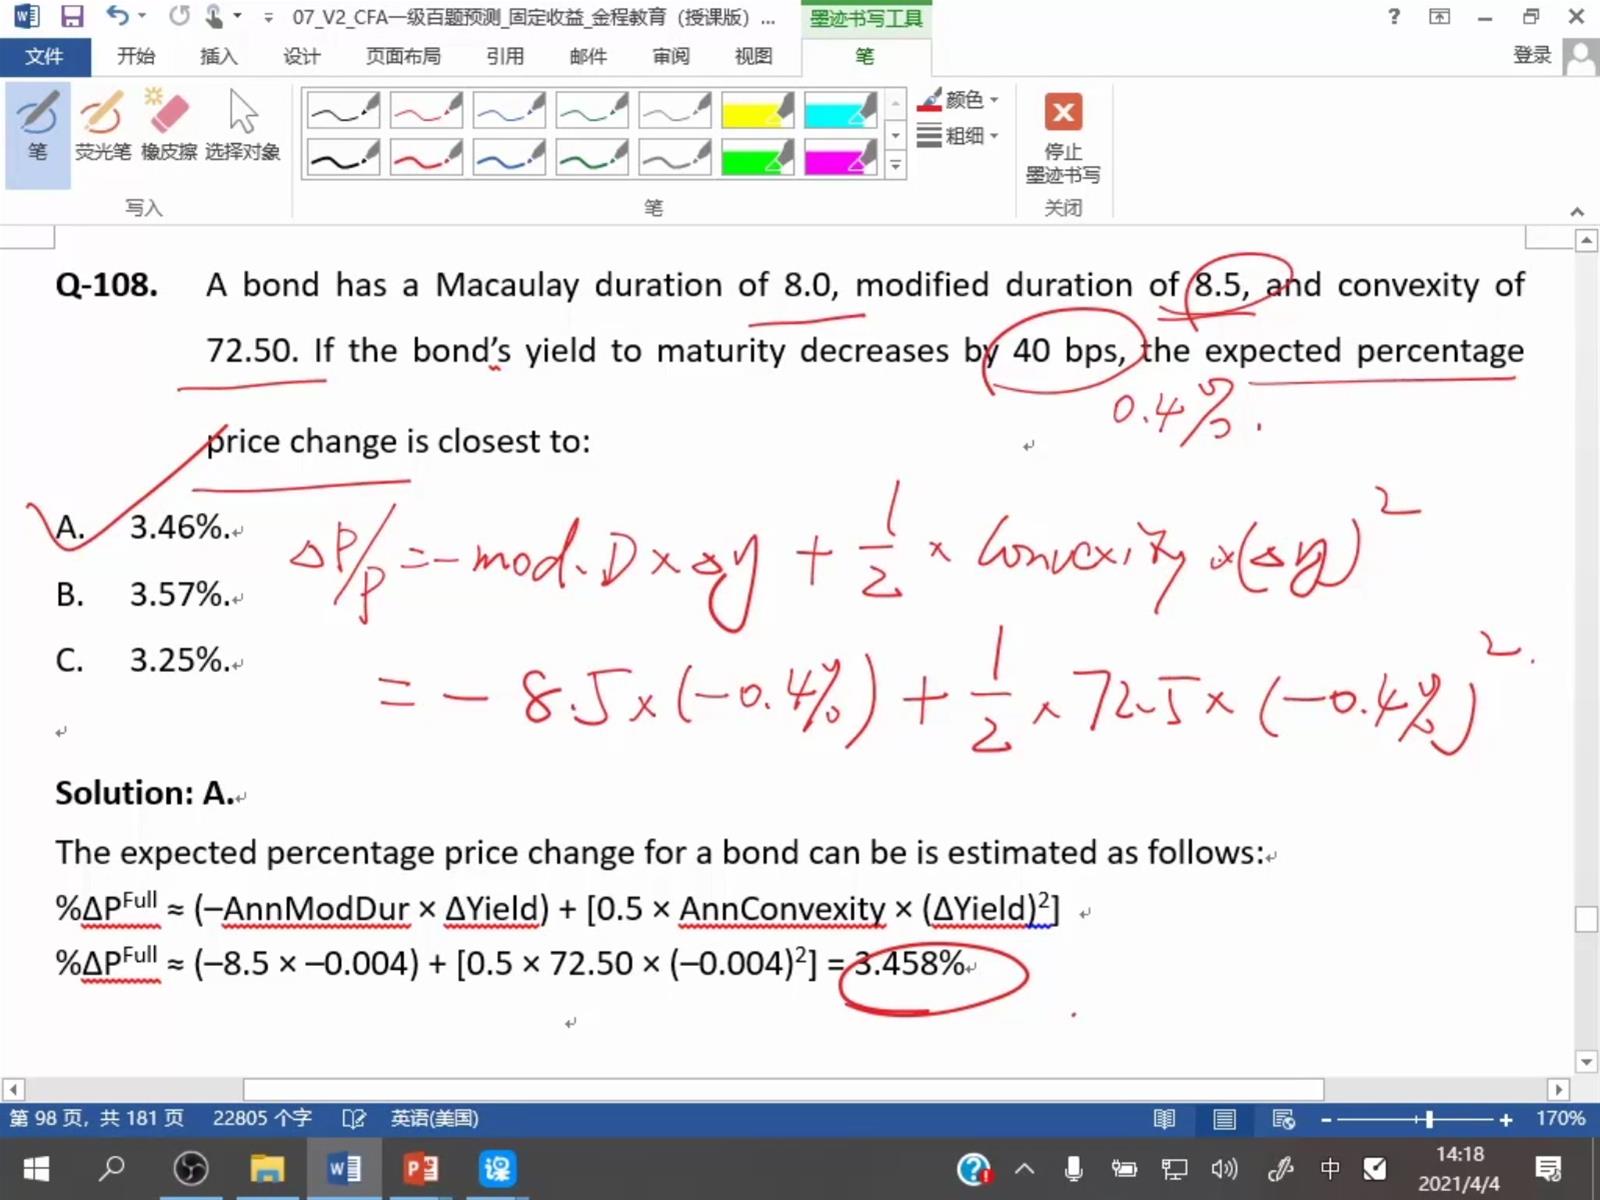This screenshot has height=1200, width=1600.
Task: Pick the thin red pen style
Action: (x=426, y=111)
